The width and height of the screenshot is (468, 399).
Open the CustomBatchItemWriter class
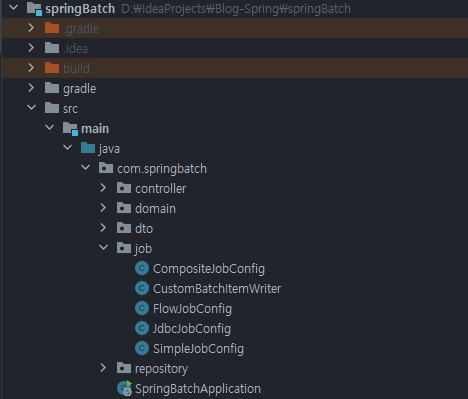point(217,289)
